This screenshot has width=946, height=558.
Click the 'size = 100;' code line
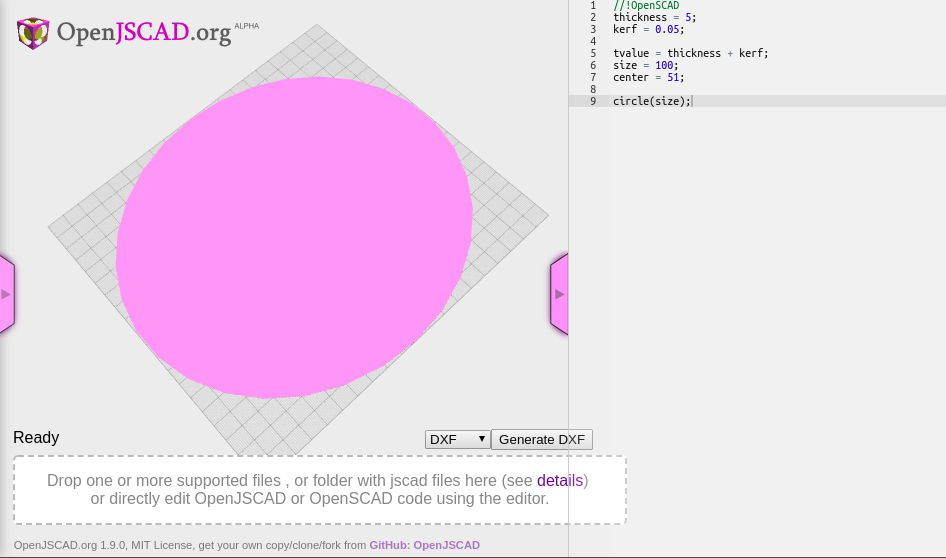646,65
